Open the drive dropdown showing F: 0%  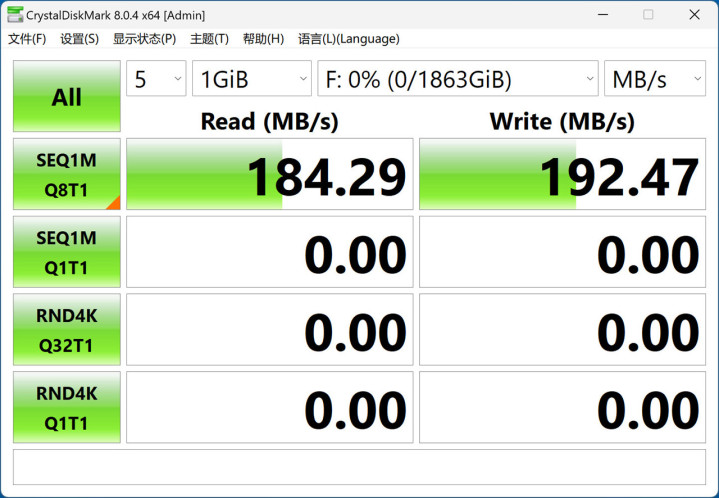(458, 78)
